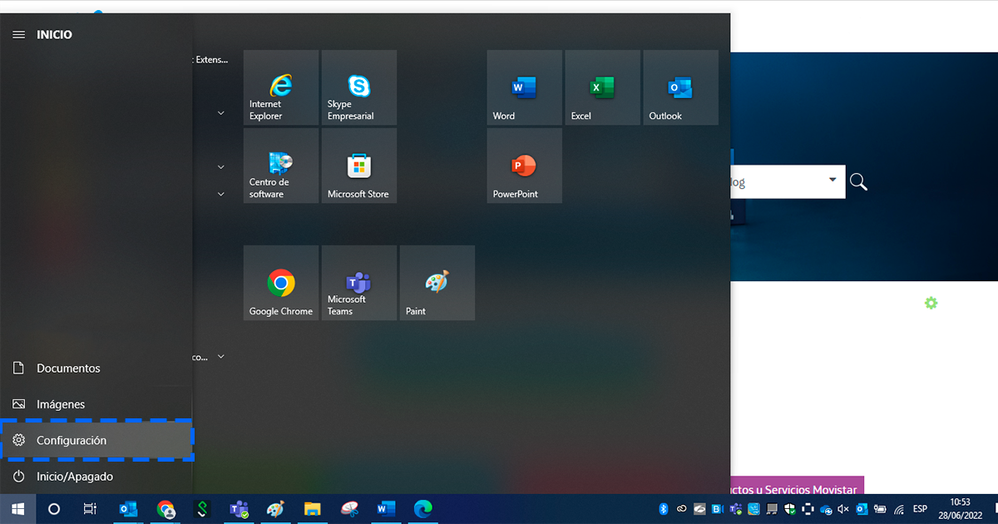
Task: Open the Internet Explorer tile
Action: (x=281, y=88)
